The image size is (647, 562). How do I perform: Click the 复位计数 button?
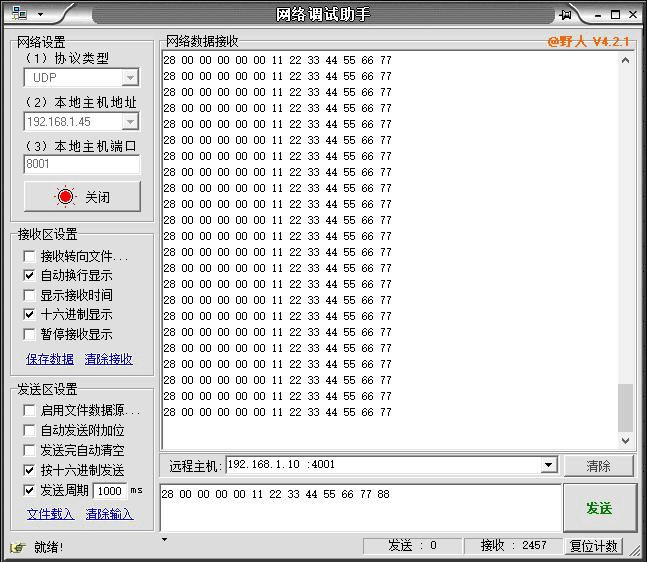coord(594,546)
